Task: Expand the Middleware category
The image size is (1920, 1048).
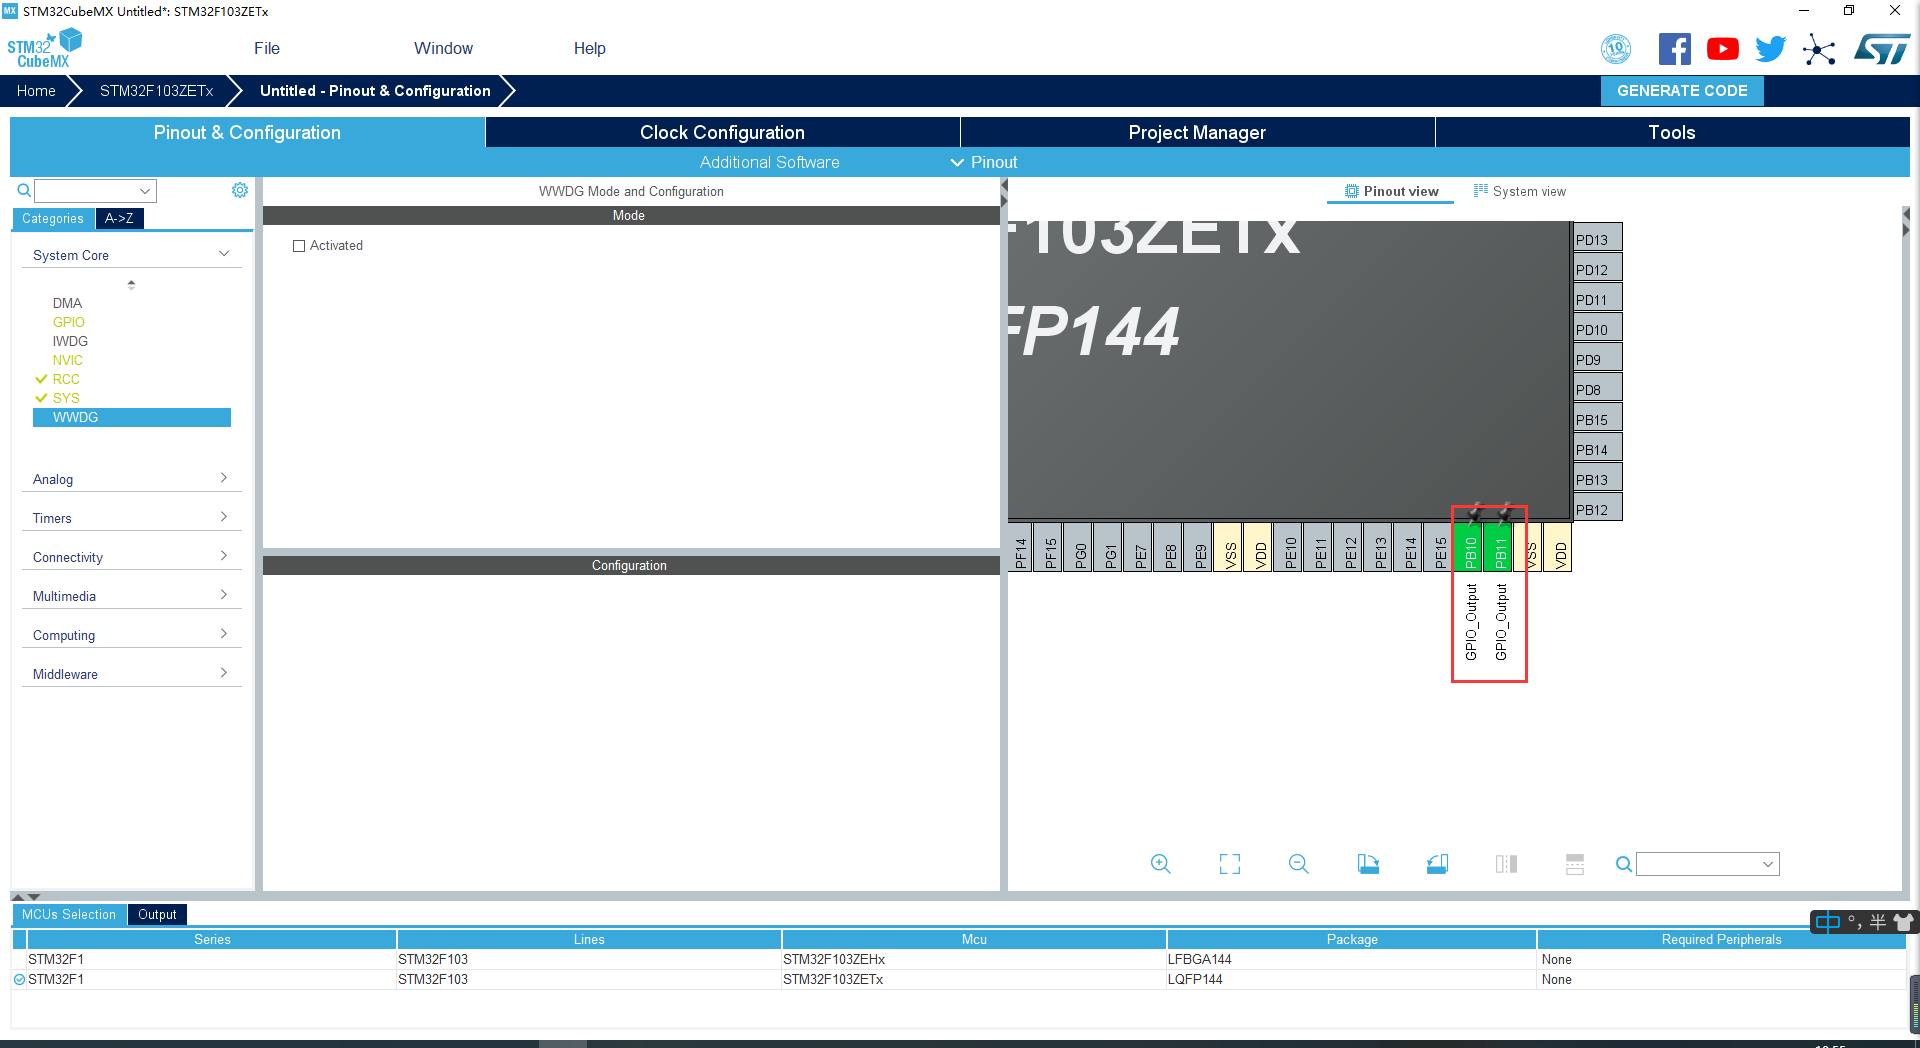Action: [131, 674]
